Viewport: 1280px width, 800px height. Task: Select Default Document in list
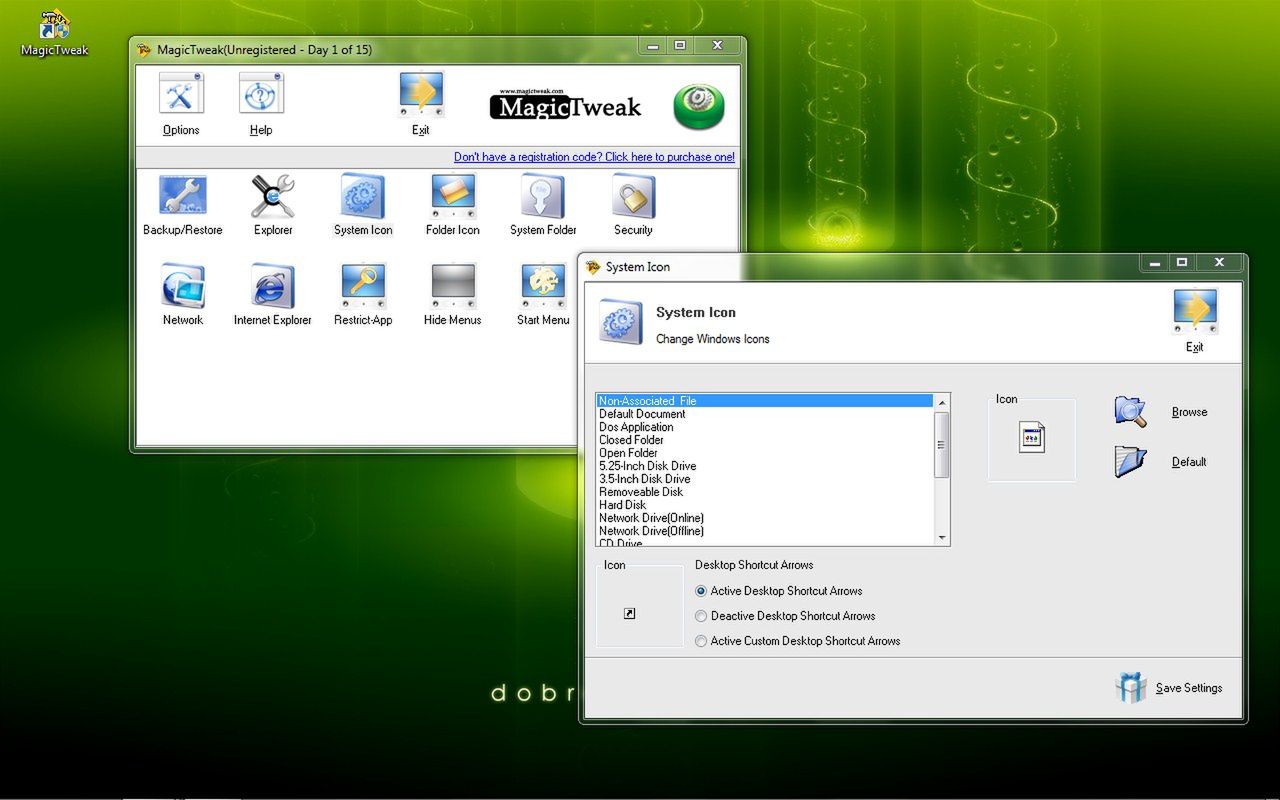(765, 414)
